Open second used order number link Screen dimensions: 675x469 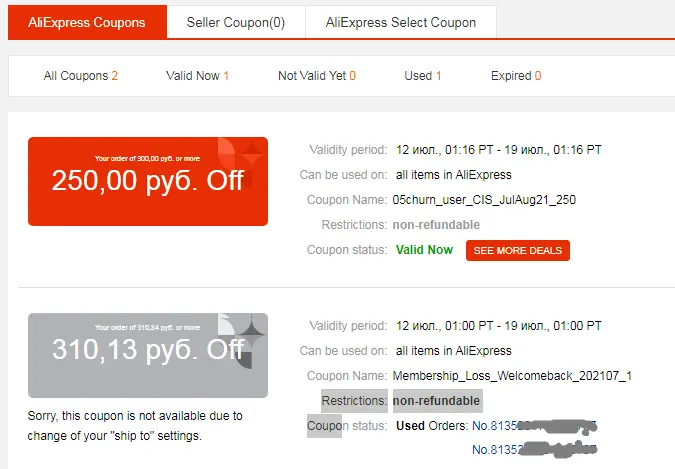(534, 449)
